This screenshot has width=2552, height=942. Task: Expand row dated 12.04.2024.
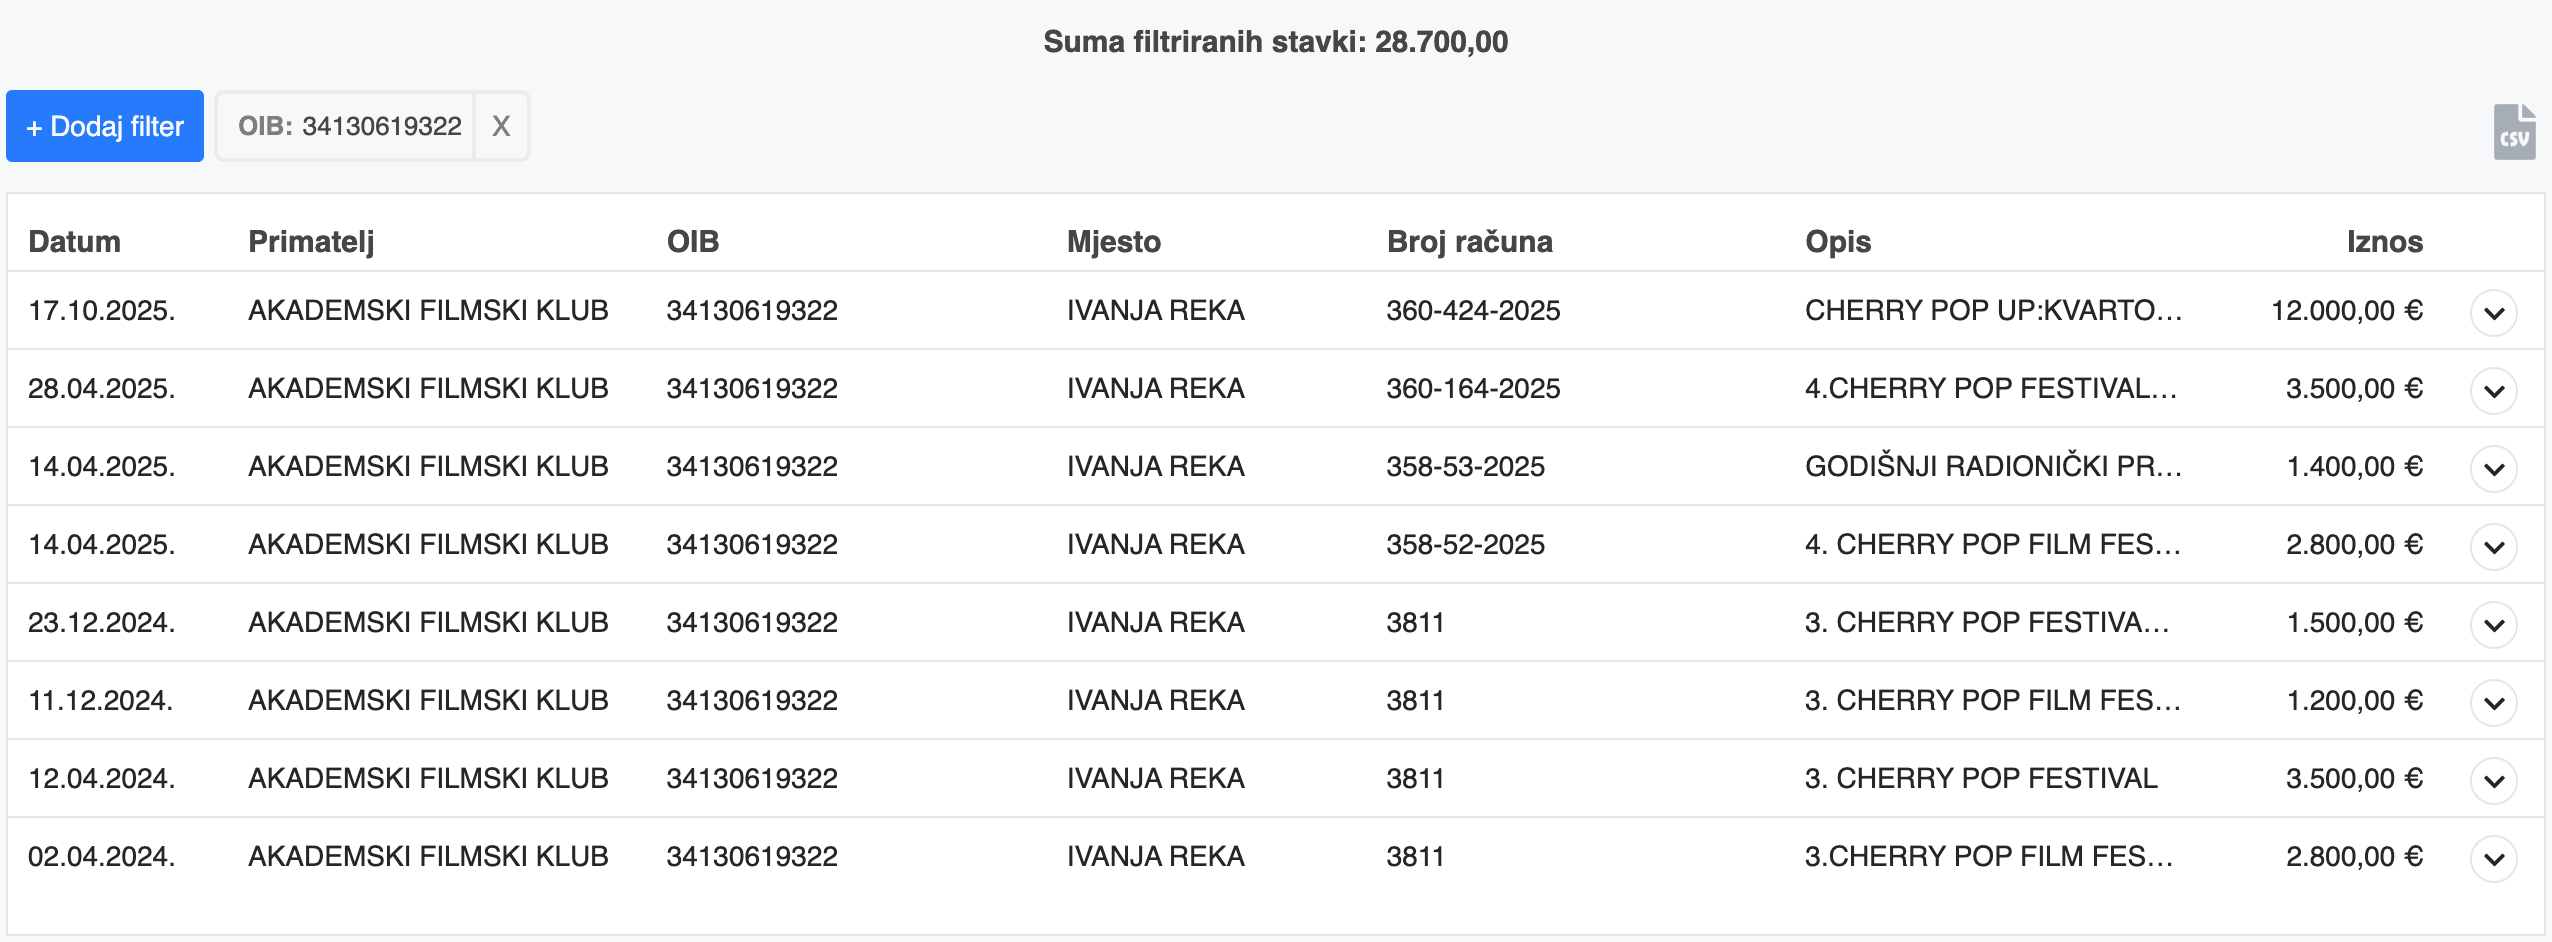(2494, 781)
